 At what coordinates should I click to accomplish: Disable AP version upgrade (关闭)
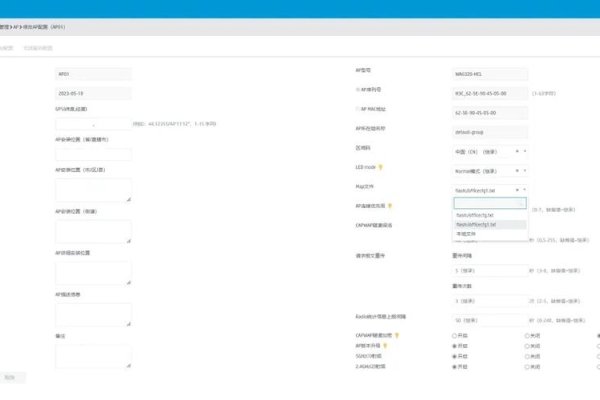tap(527, 346)
